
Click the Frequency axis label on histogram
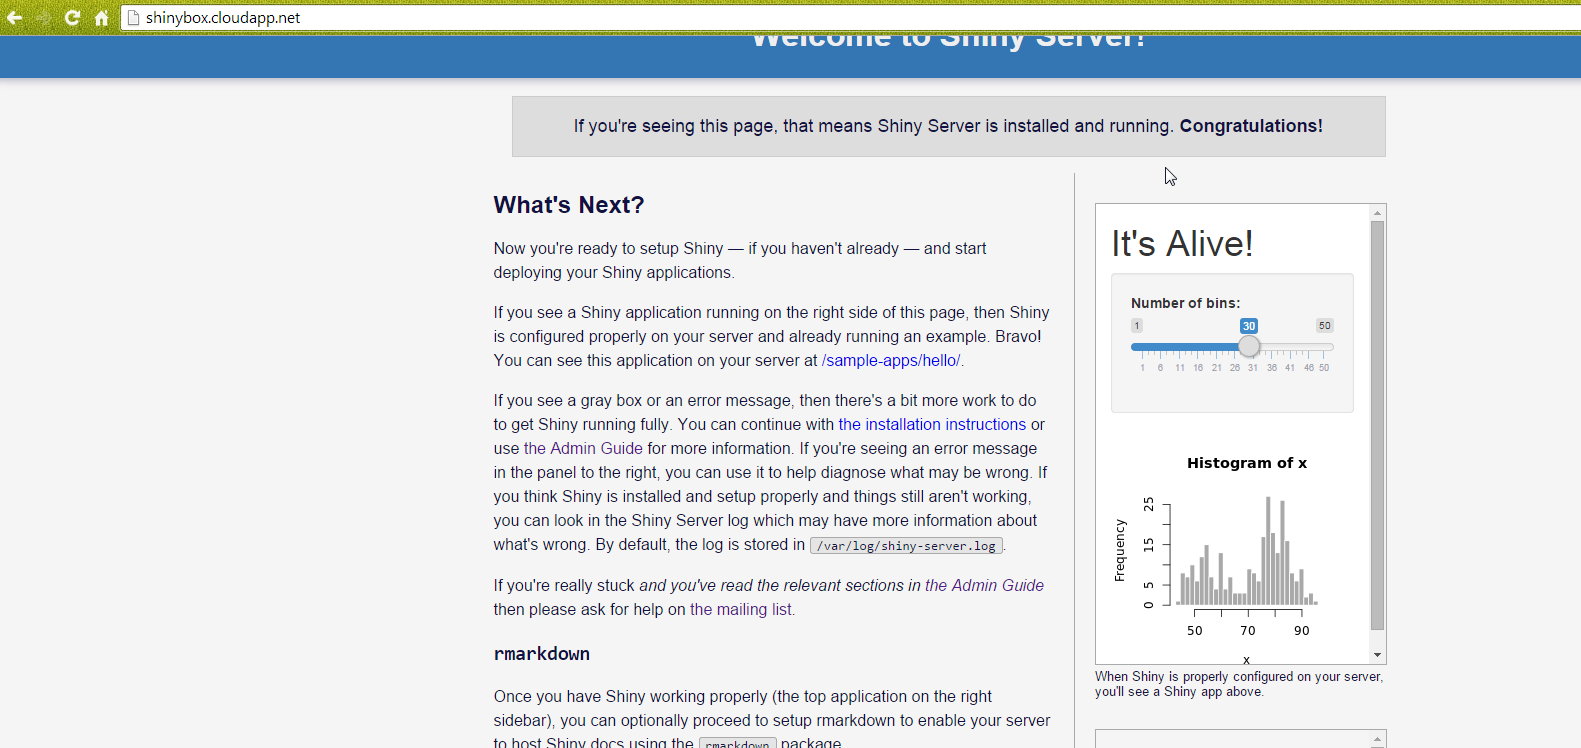[x=1120, y=550]
